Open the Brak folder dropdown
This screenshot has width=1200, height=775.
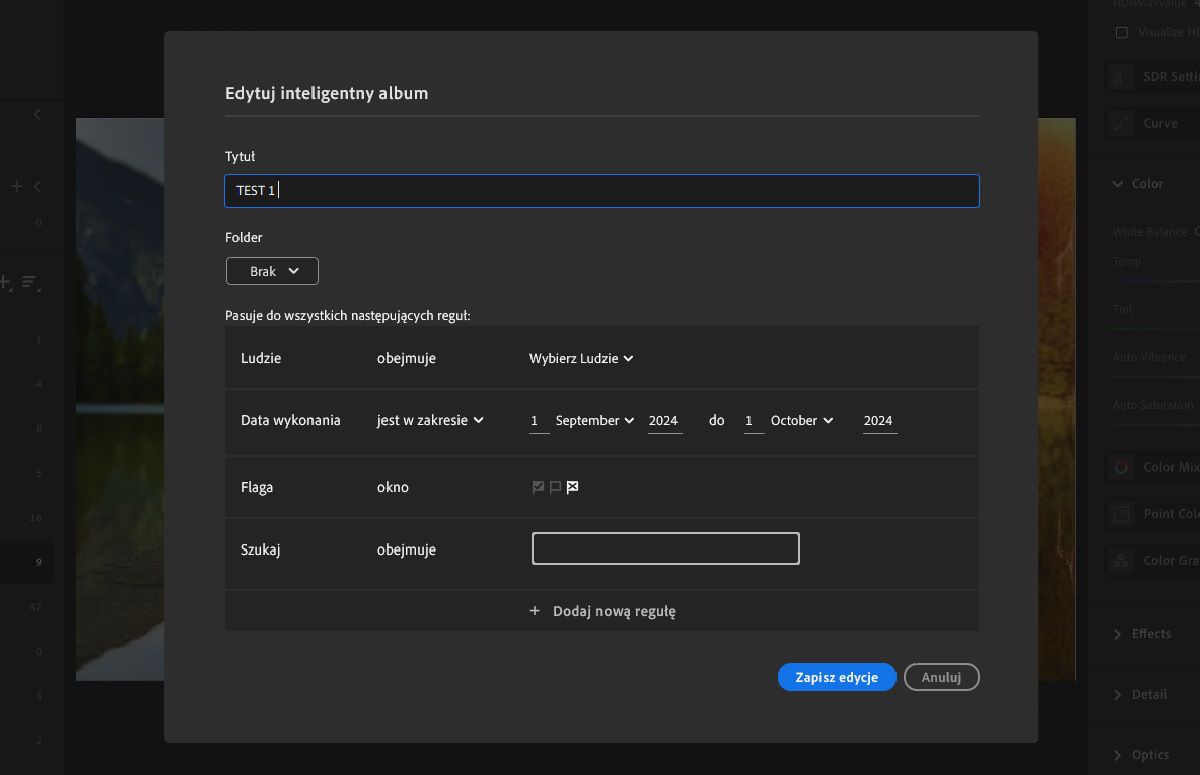pos(272,271)
